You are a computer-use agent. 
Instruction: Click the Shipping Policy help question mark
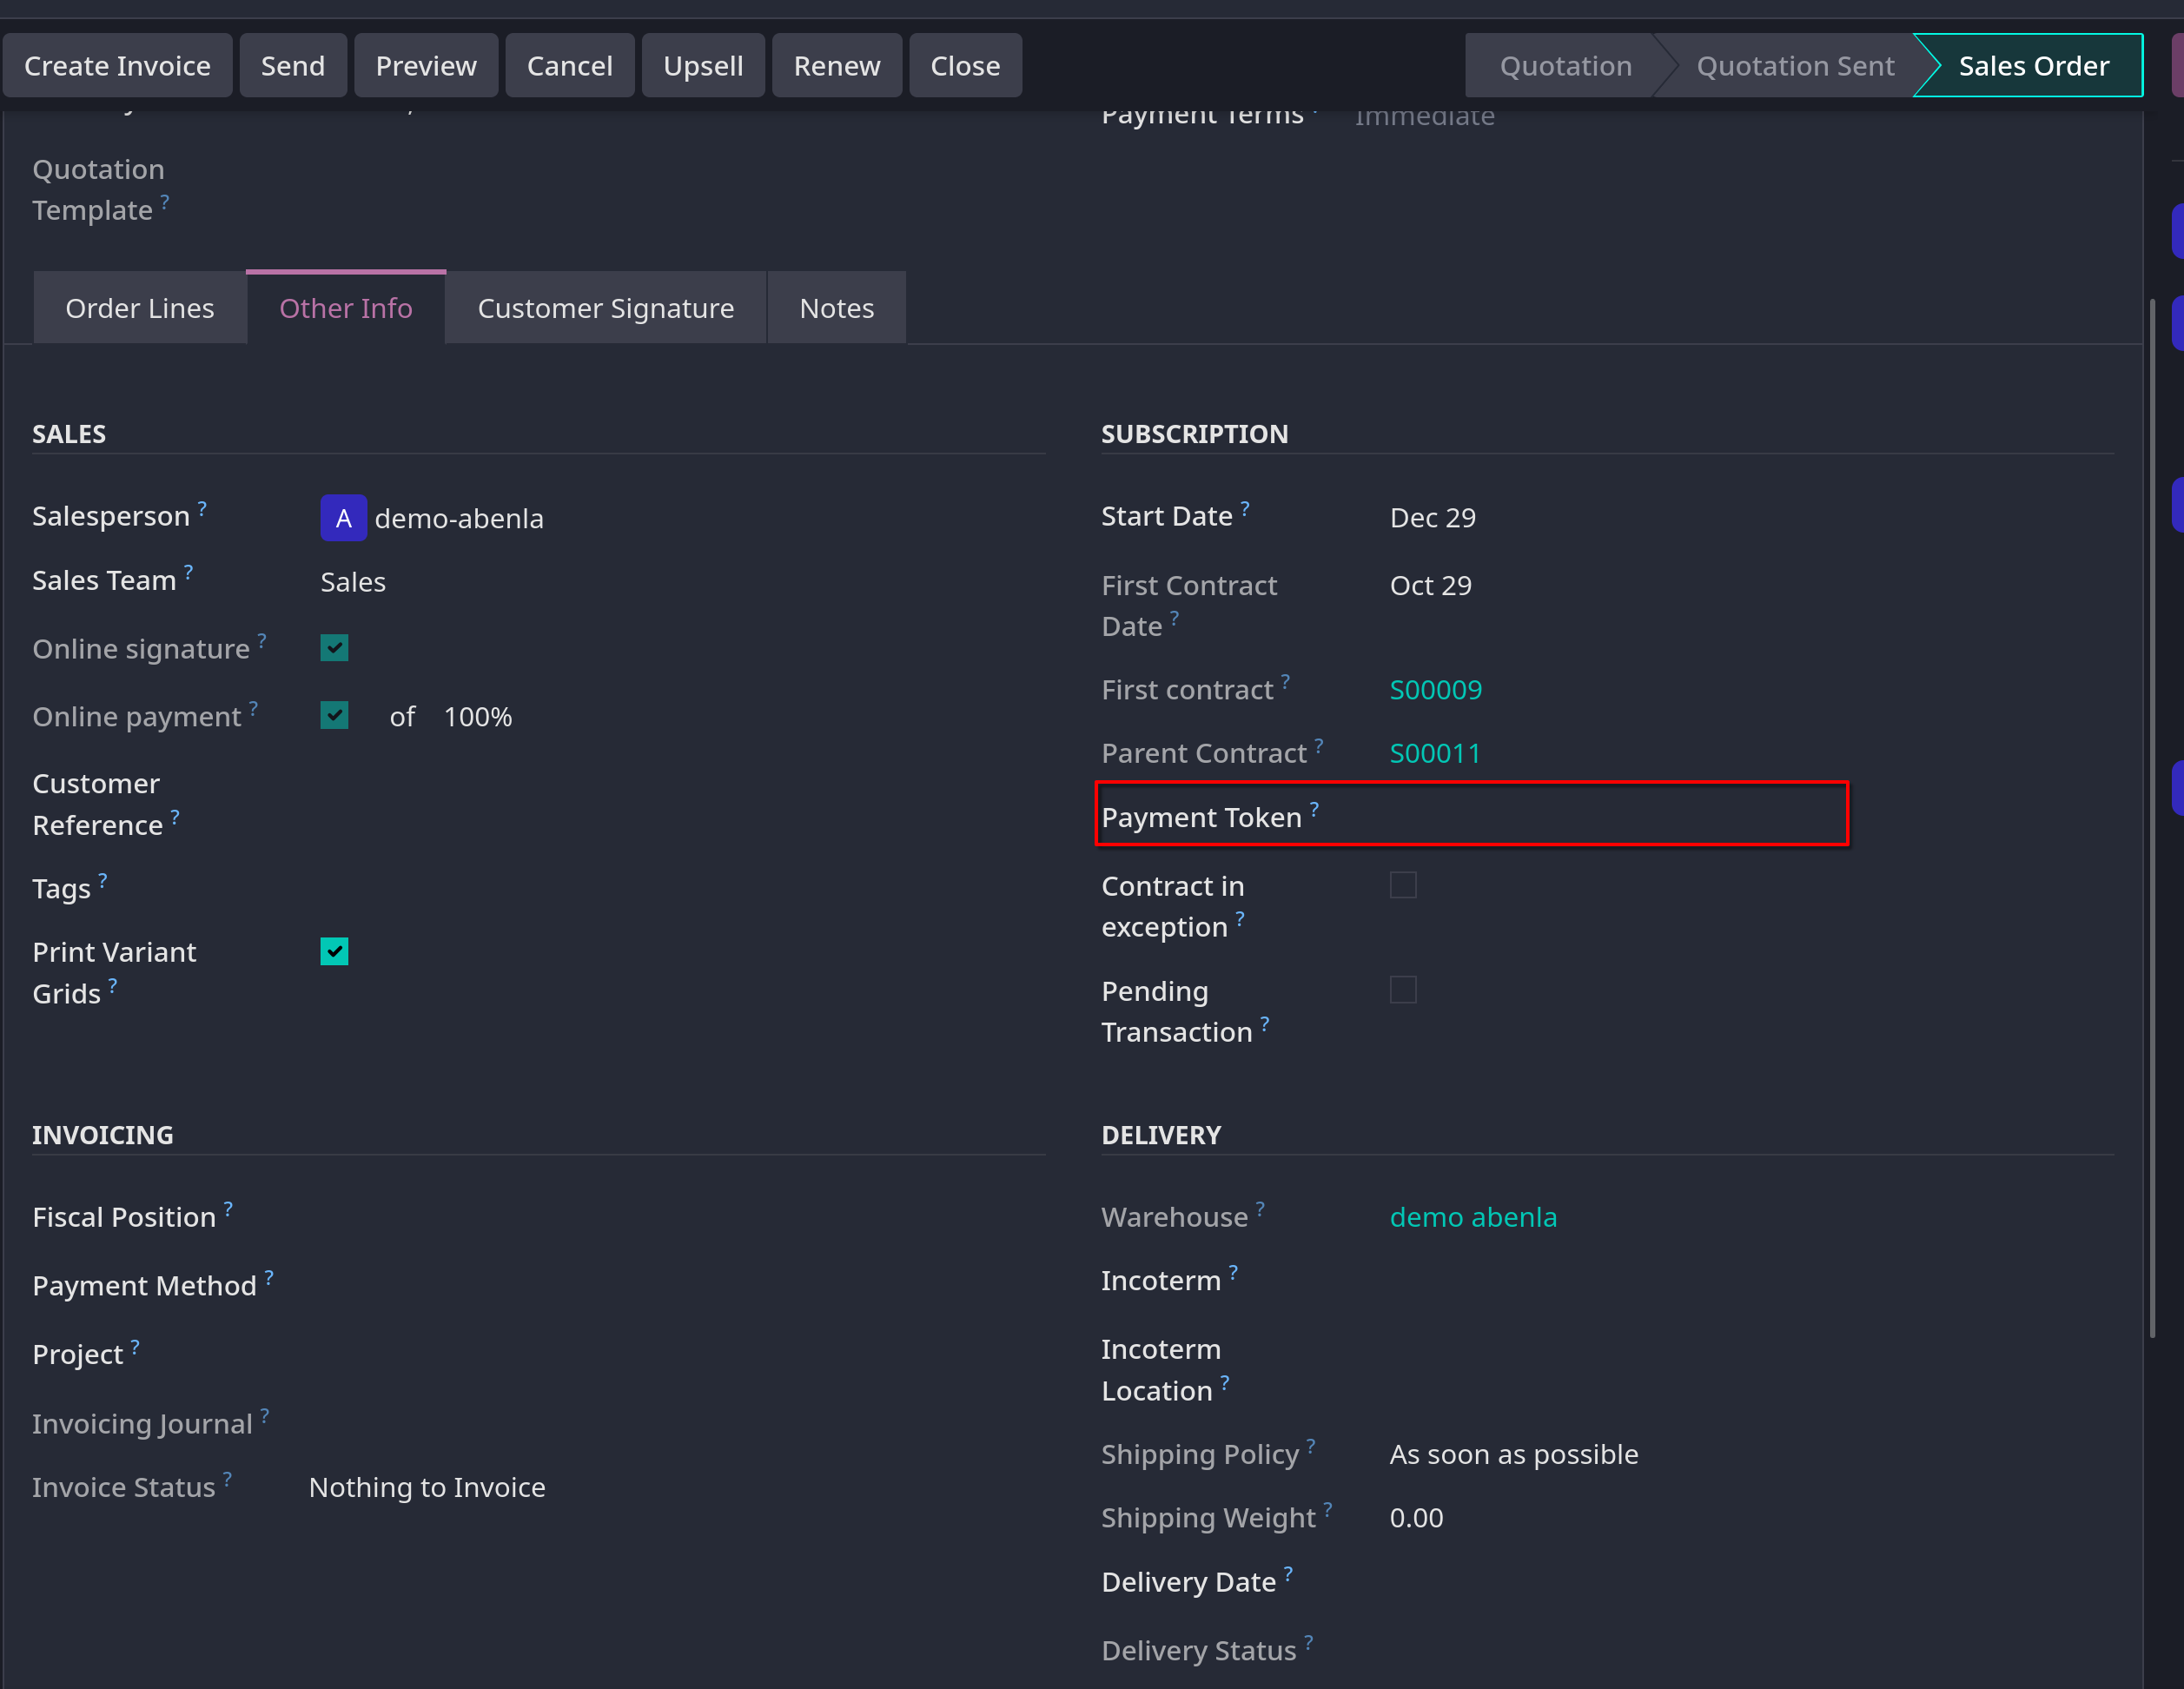pos(1311,1445)
